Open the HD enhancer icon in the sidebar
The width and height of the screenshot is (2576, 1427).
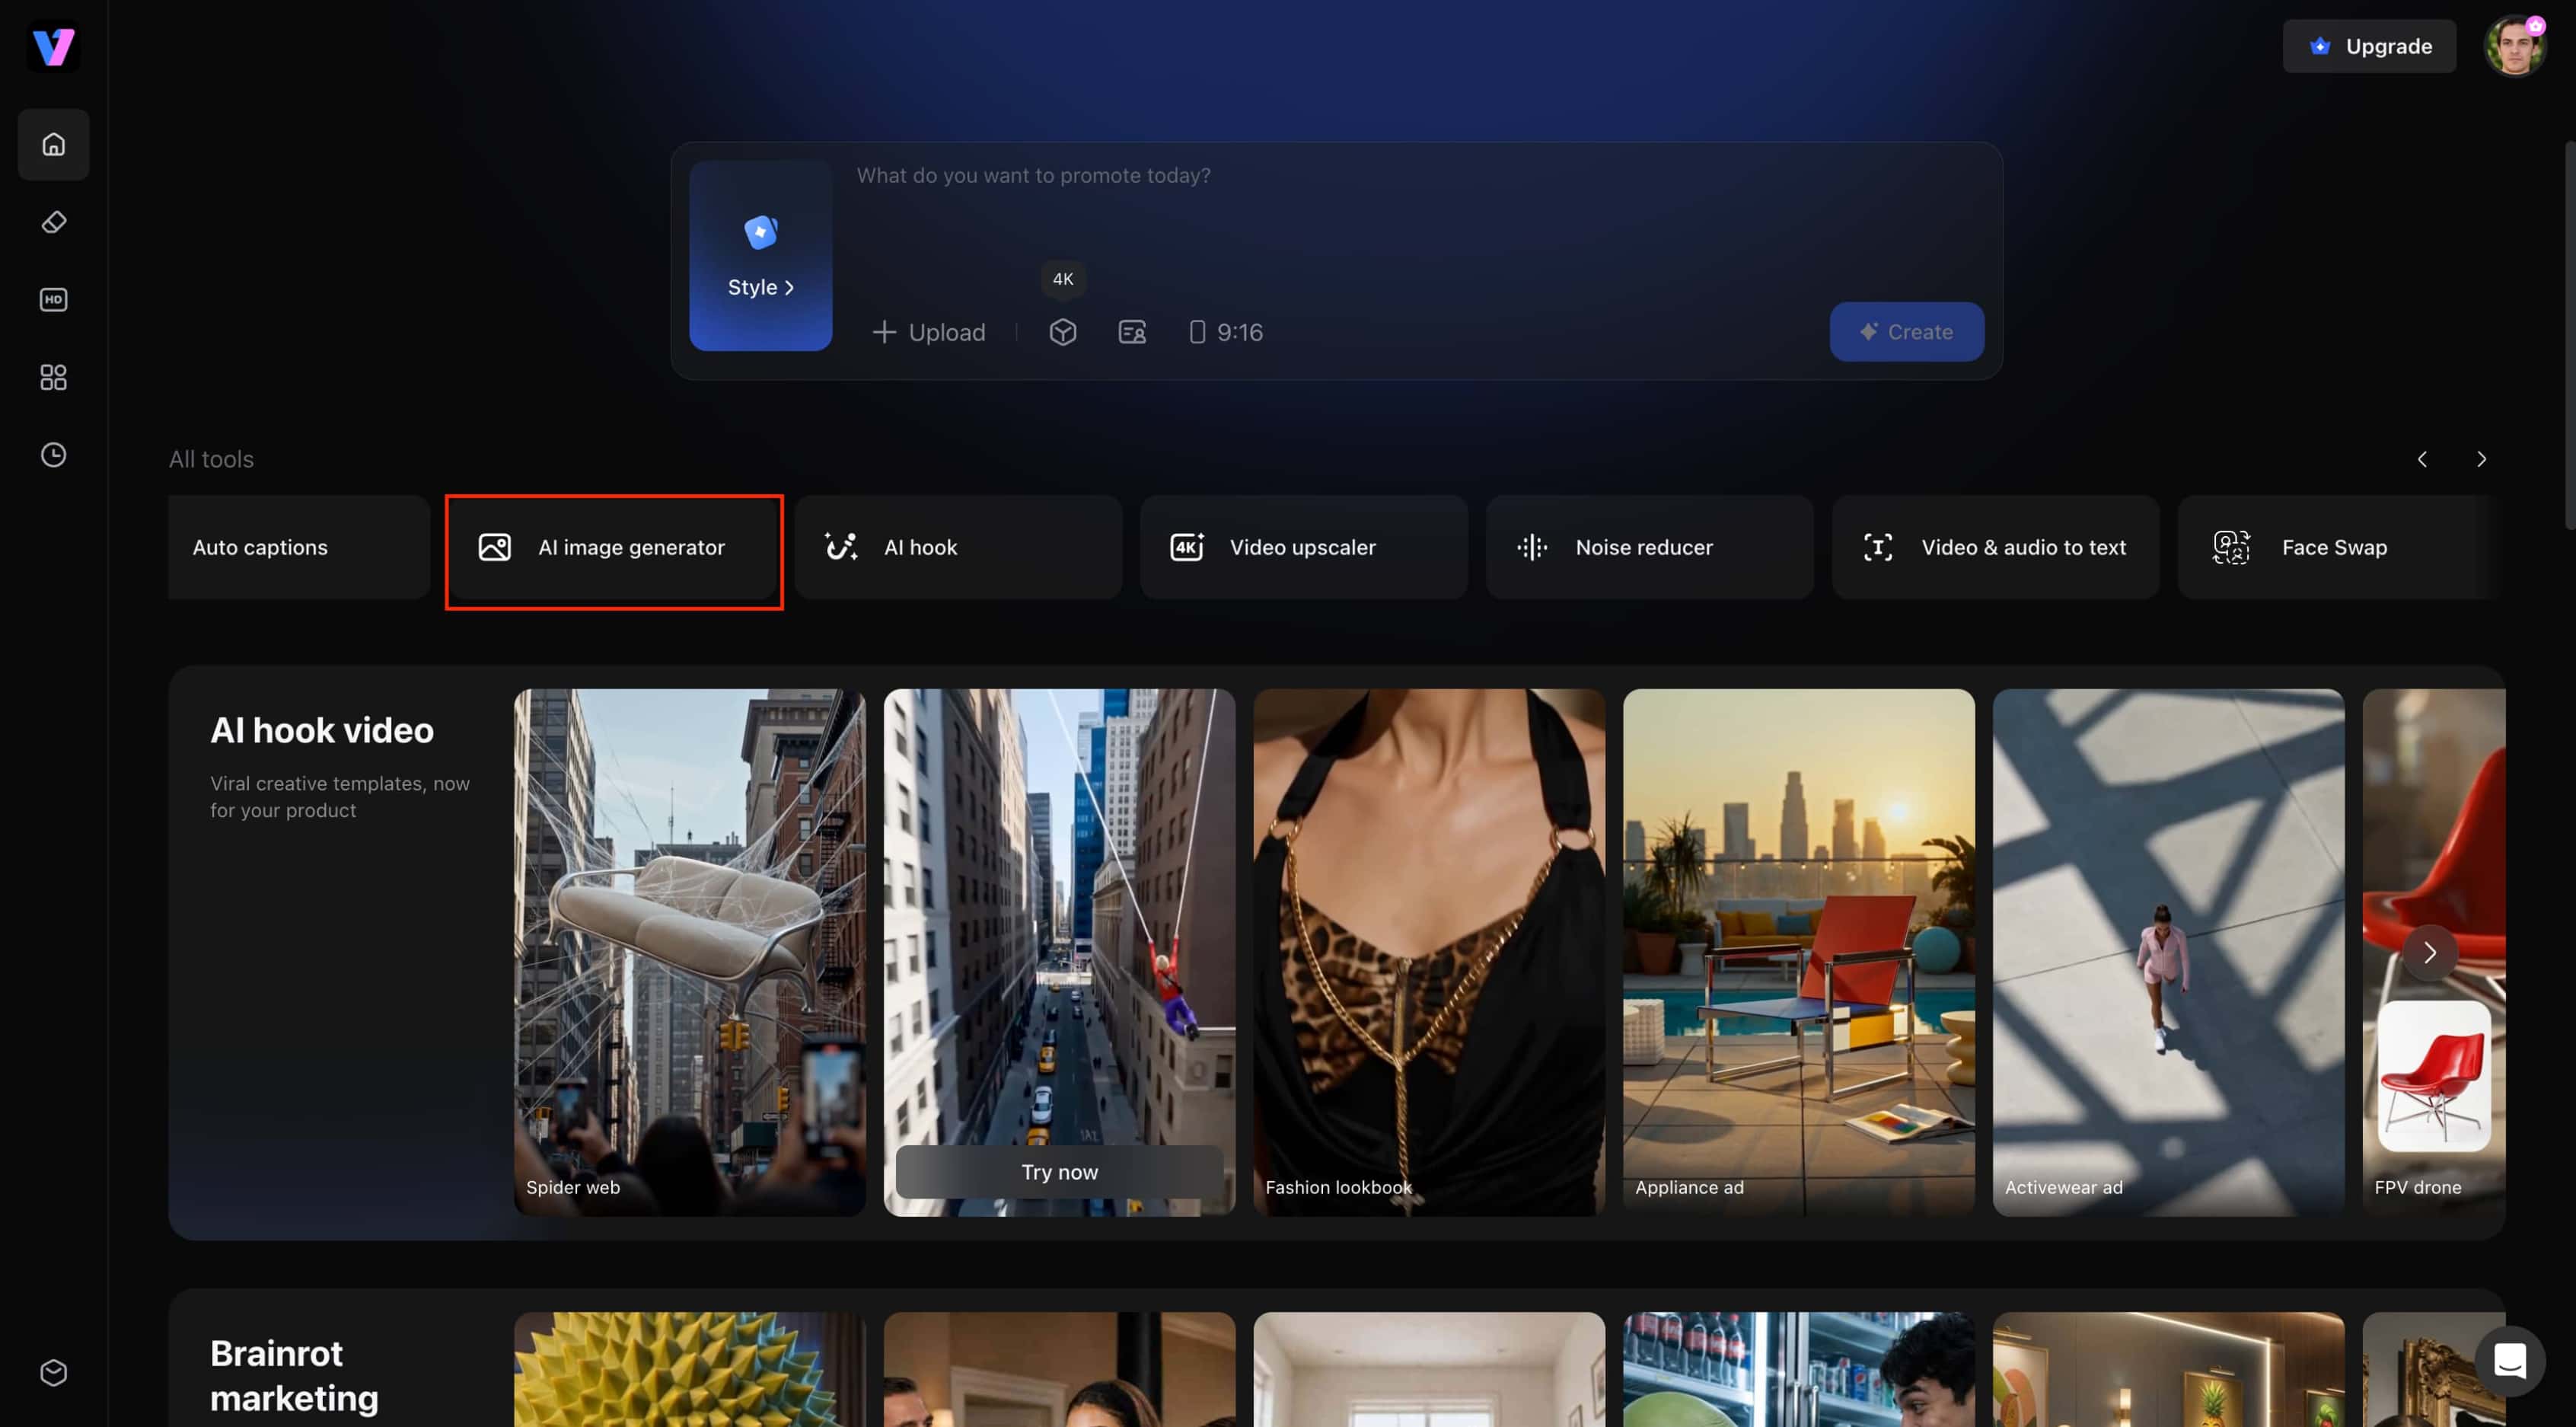pyautogui.click(x=53, y=299)
